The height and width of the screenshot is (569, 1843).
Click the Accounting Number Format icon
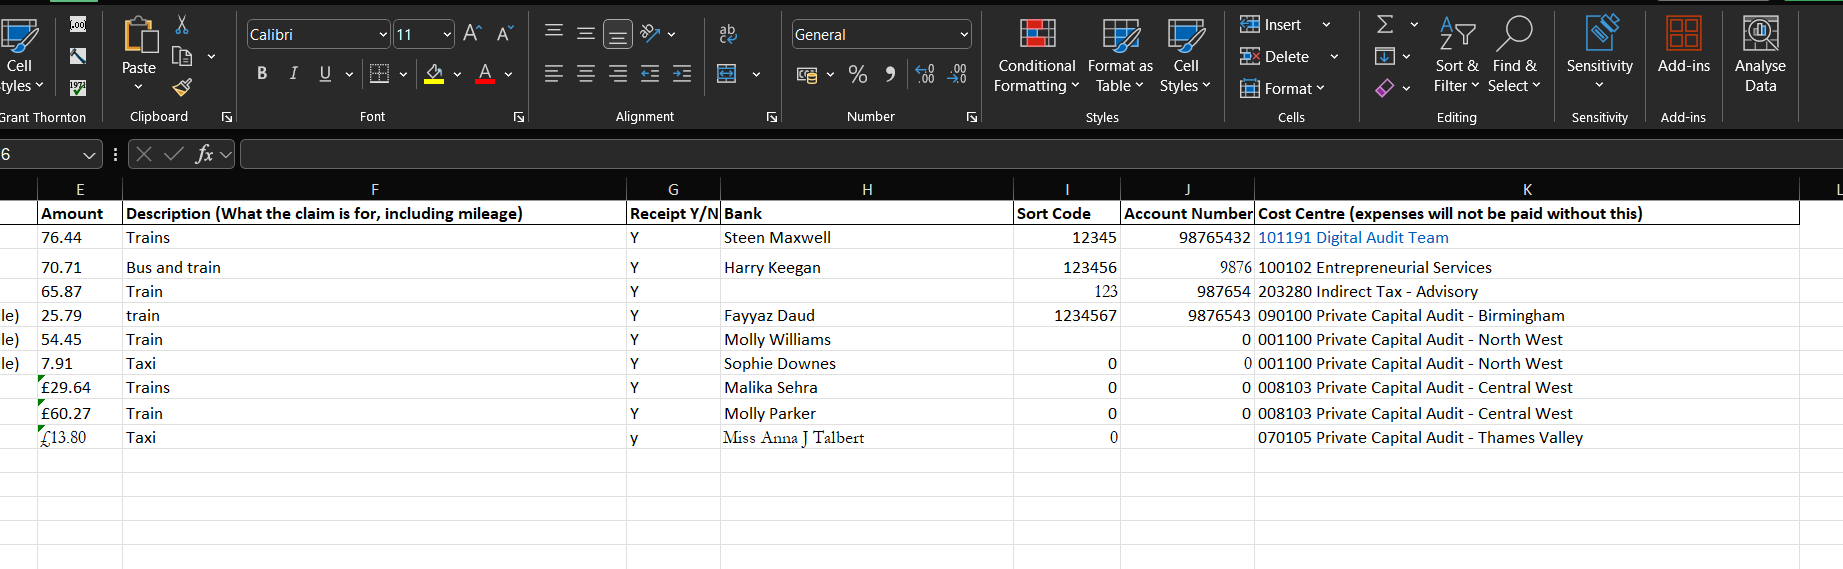(x=807, y=74)
